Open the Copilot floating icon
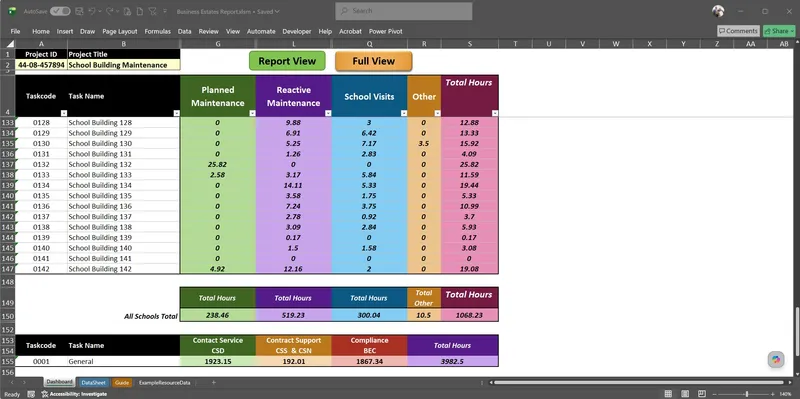This screenshot has height=399, width=800. pyautogui.click(x=776, y=359)
